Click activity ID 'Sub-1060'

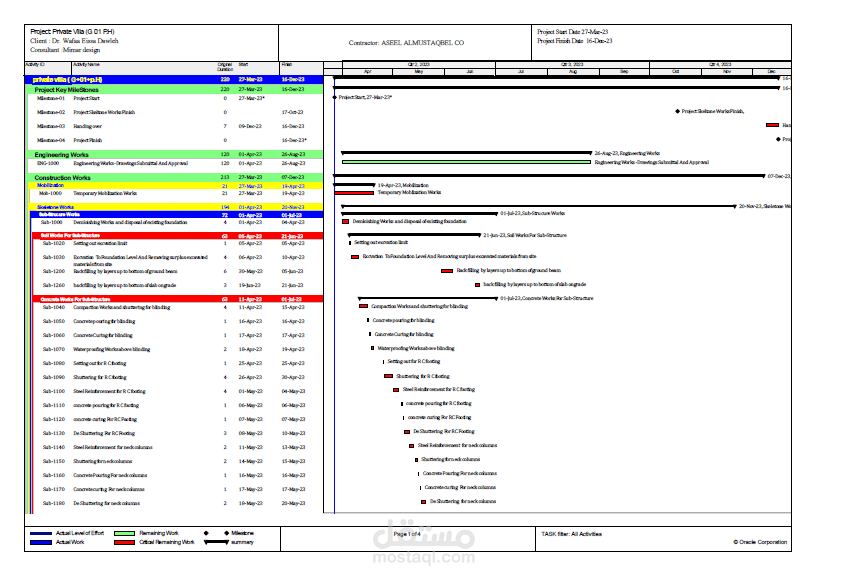54,336
